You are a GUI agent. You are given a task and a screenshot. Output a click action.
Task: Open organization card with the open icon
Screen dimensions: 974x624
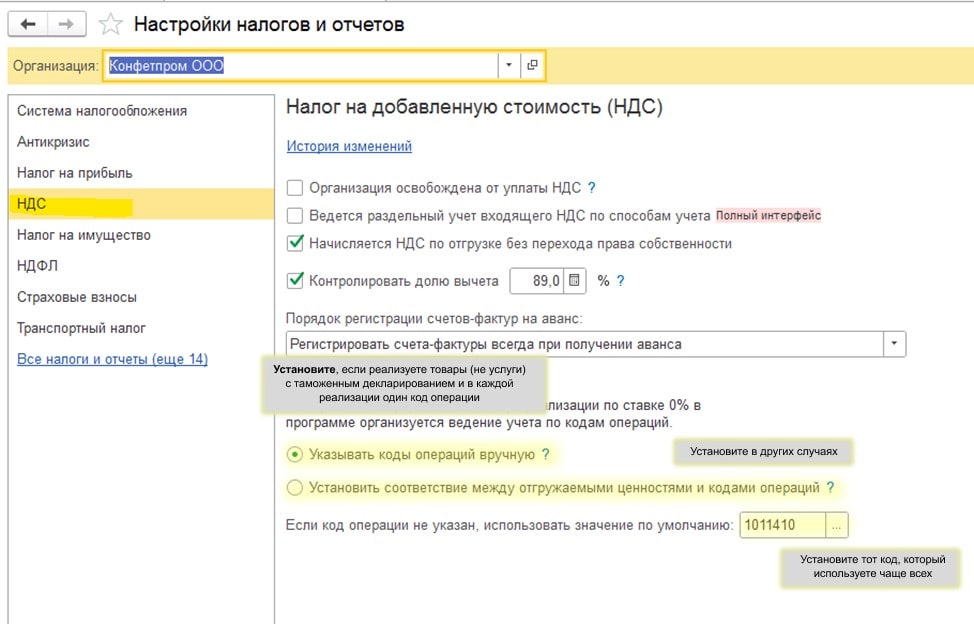(x=532, y=66)
